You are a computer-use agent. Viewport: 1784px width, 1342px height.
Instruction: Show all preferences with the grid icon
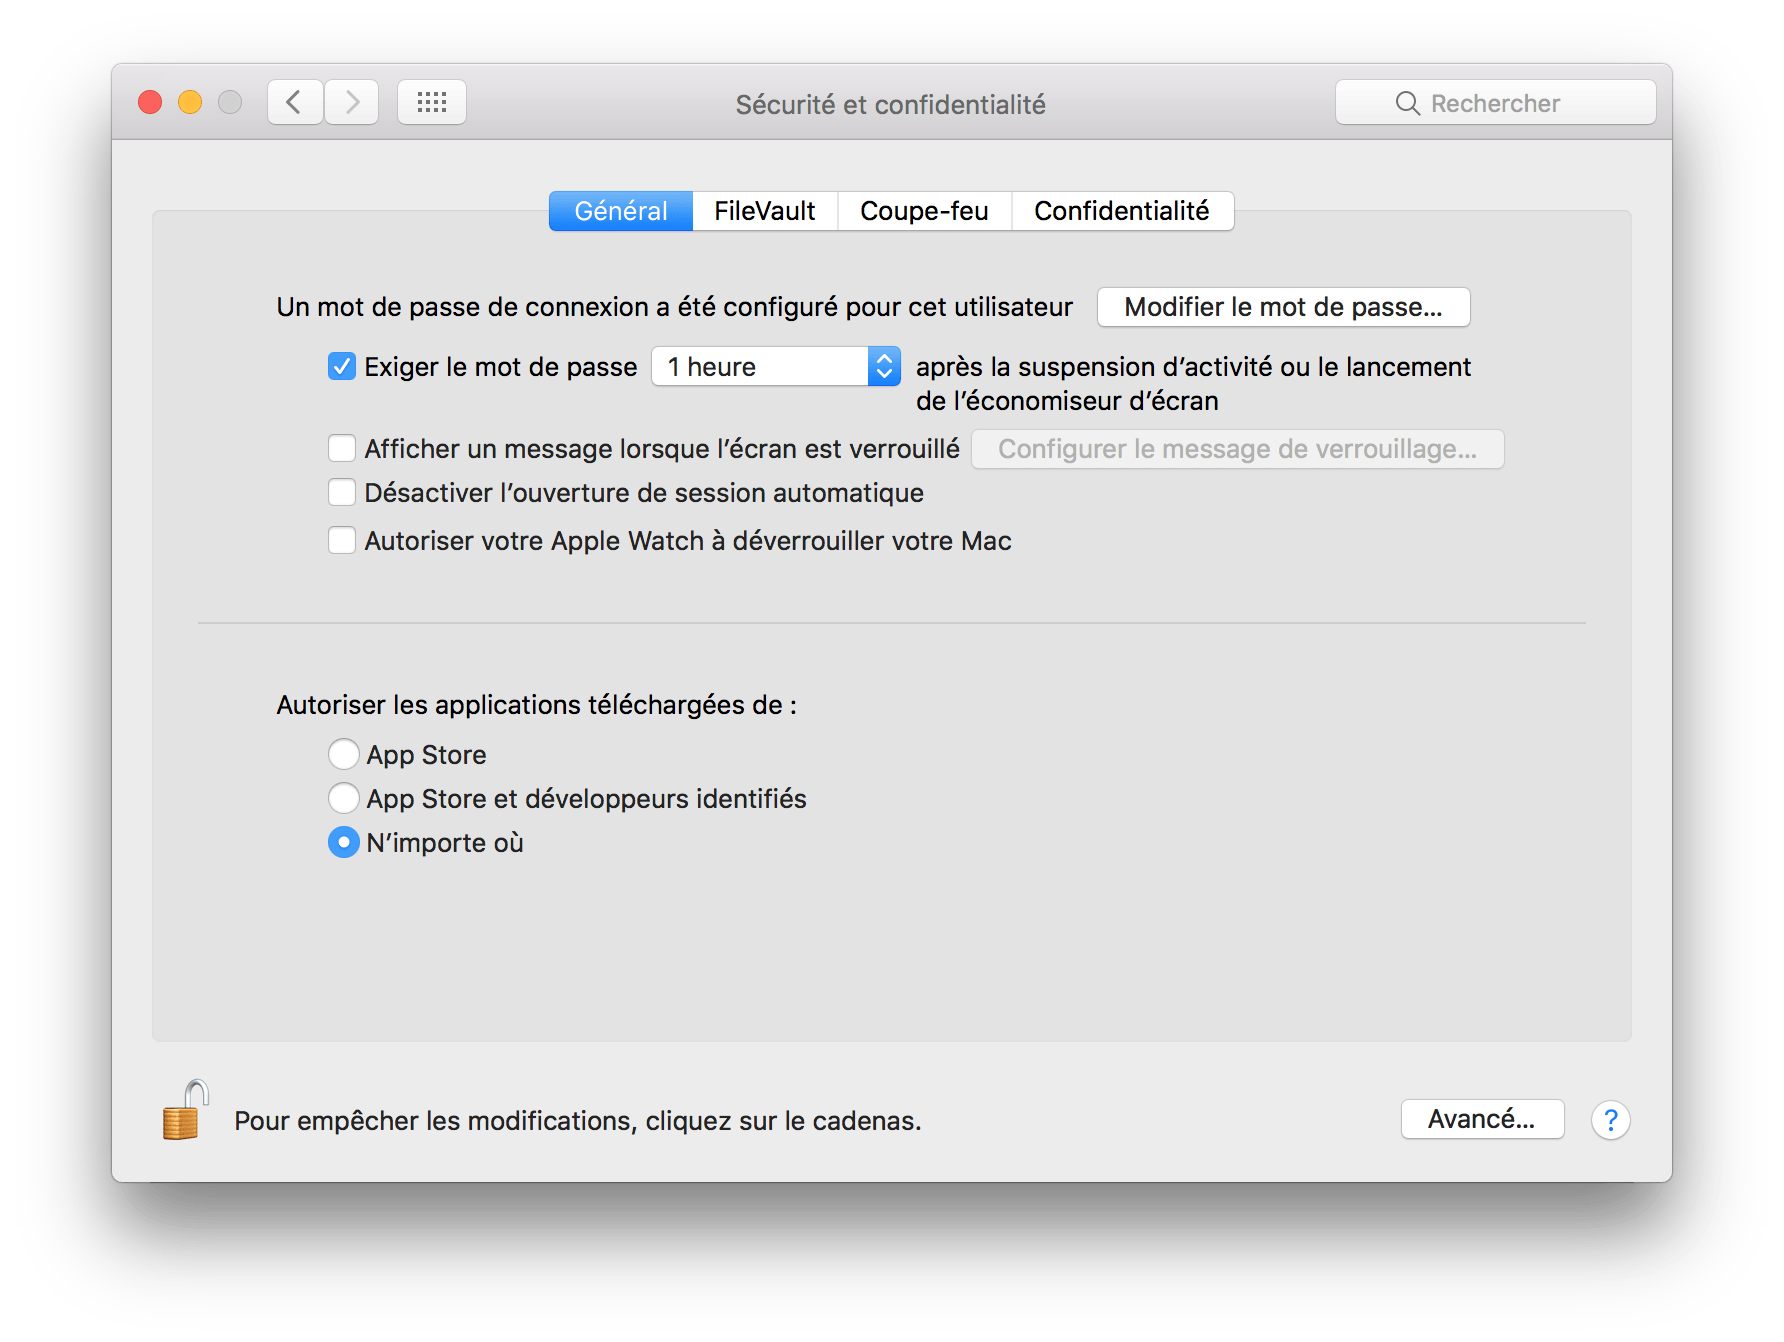pyautogui.click(x=432, y=102)
